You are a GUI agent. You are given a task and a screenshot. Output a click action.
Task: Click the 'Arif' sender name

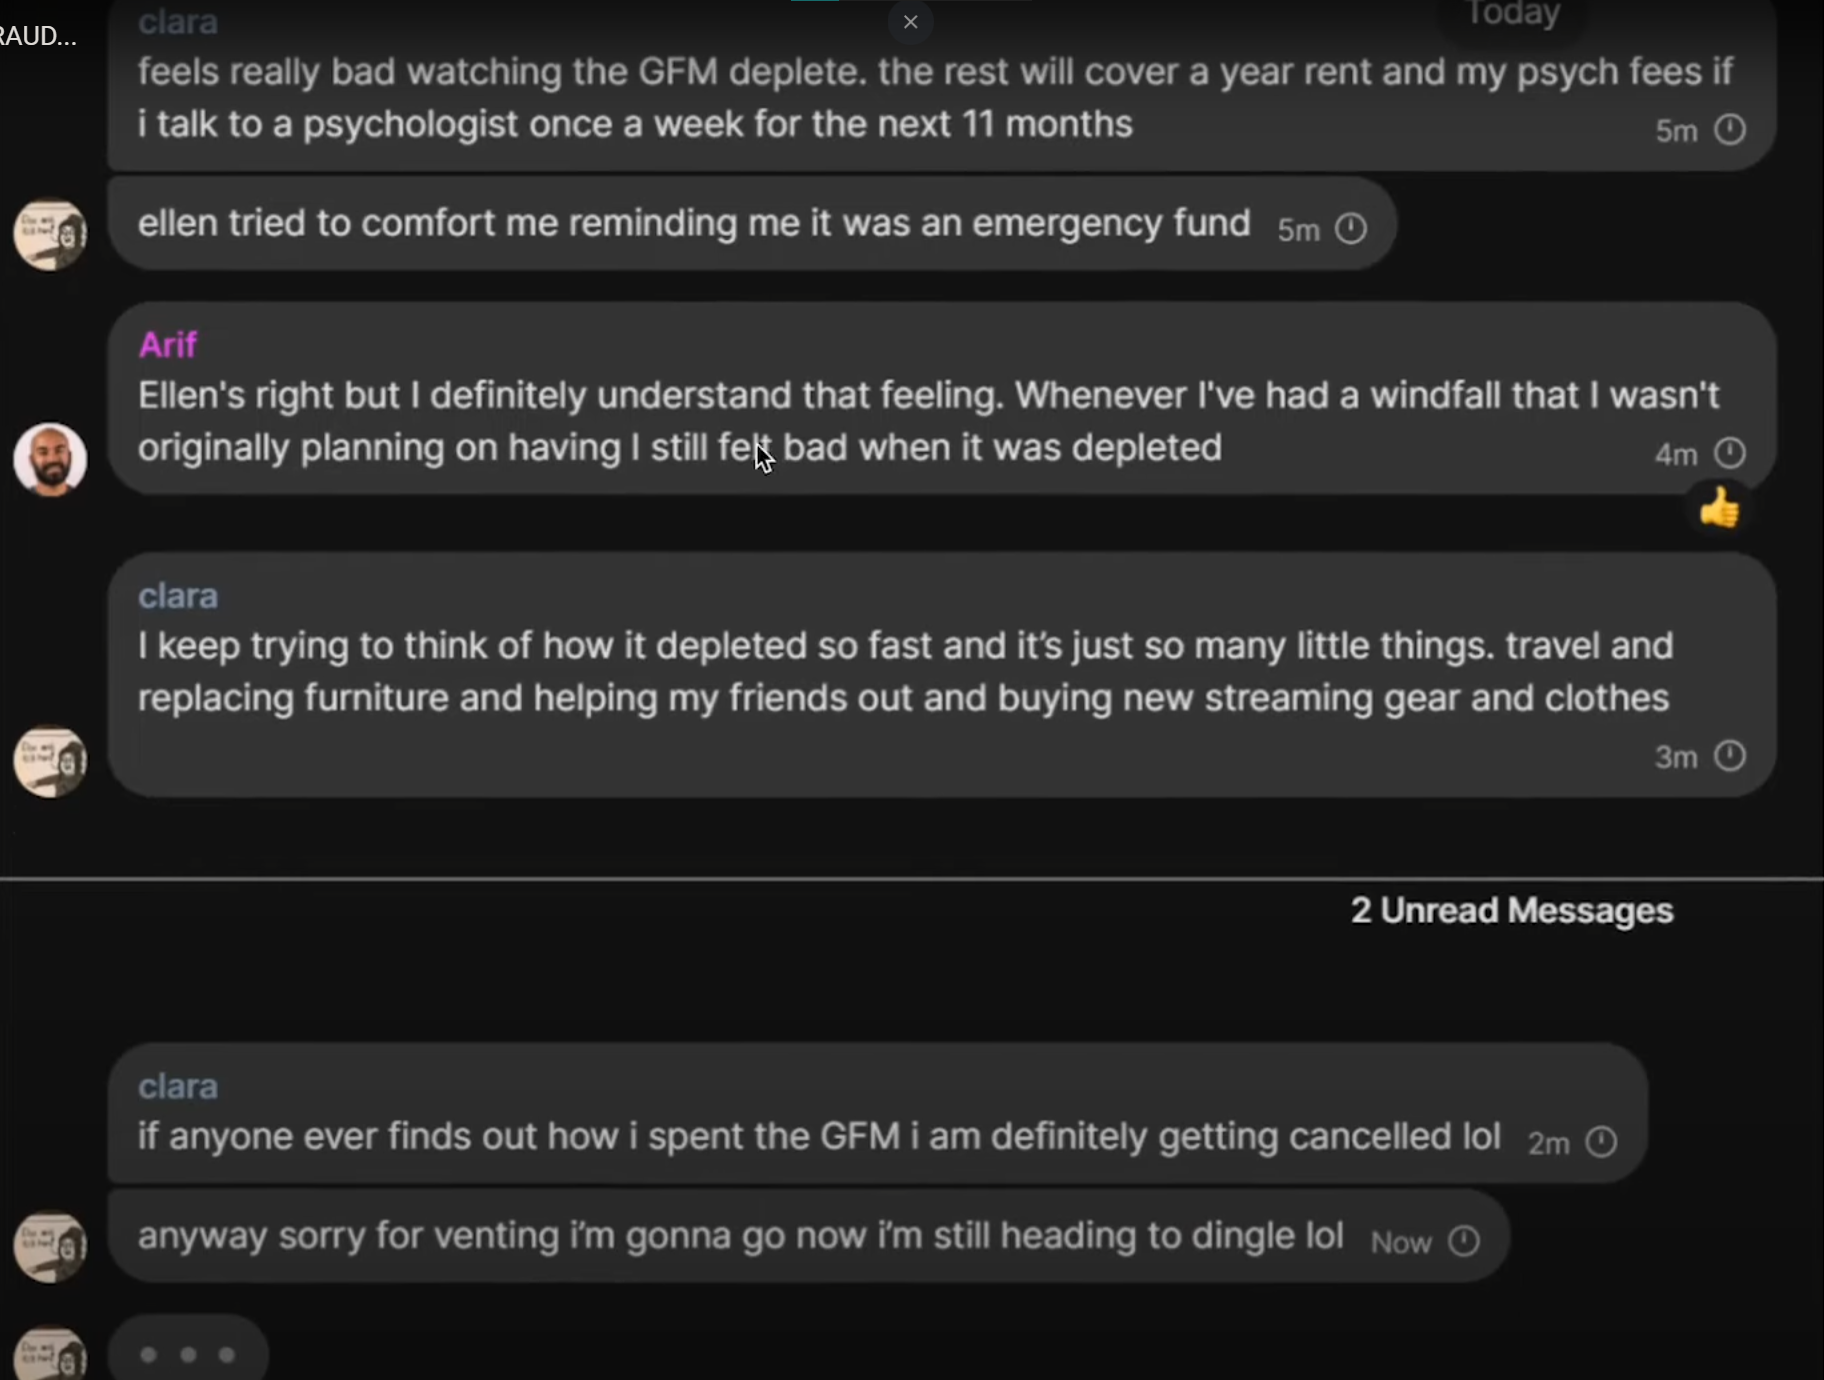click(x=167, y=345)
